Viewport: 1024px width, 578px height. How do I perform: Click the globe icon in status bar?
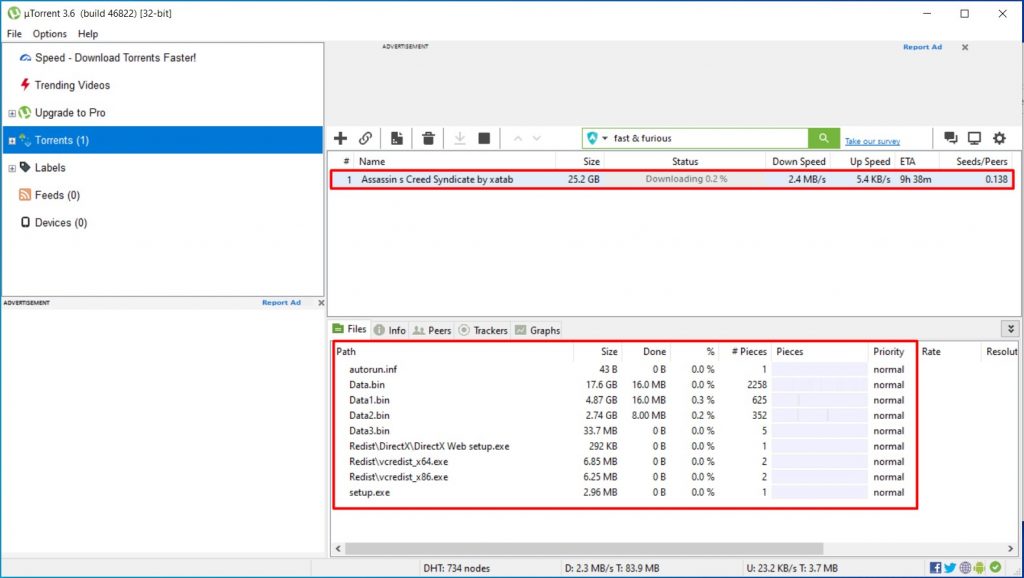[965, 568]
